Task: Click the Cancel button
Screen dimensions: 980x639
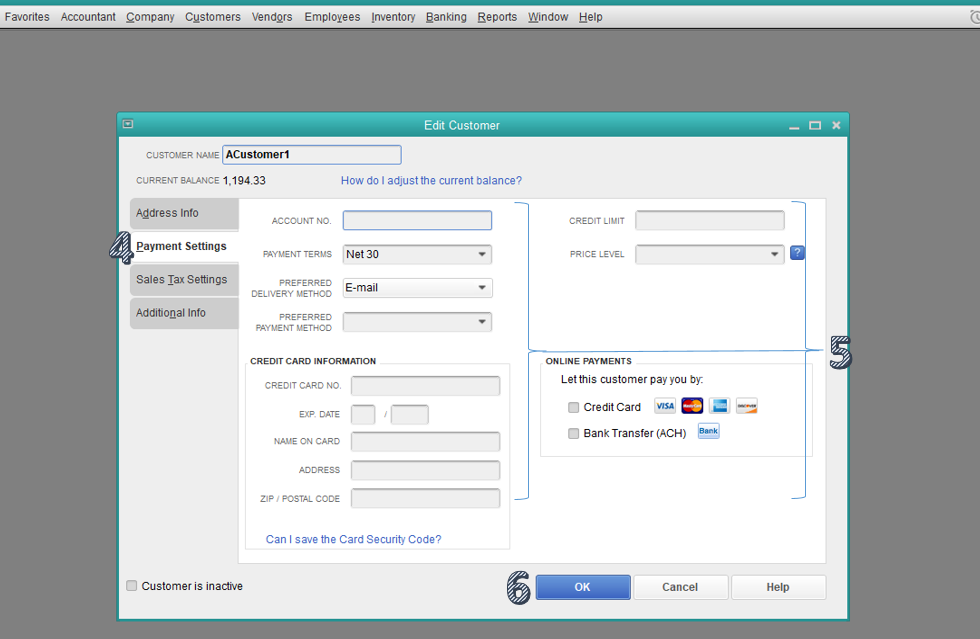Action: pyautogui.click(x=680, y=587)
